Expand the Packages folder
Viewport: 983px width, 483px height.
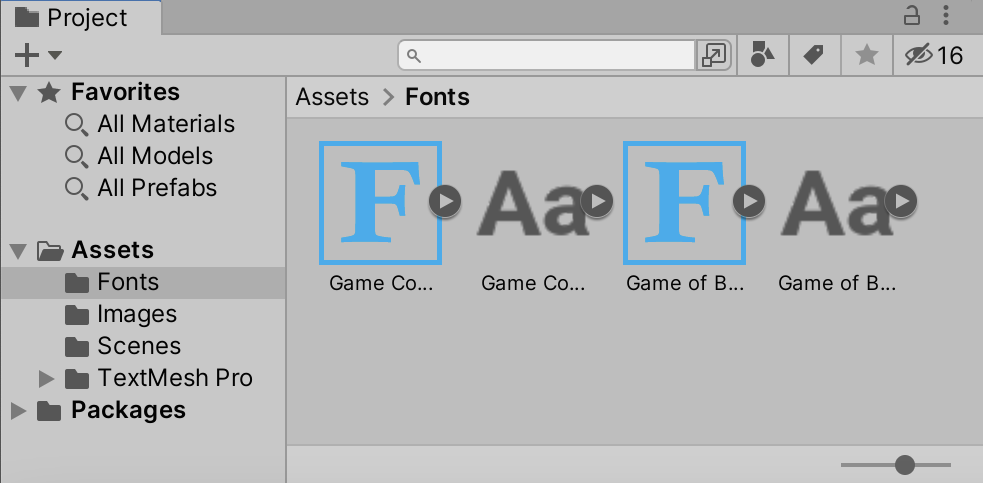coord(17,411)
